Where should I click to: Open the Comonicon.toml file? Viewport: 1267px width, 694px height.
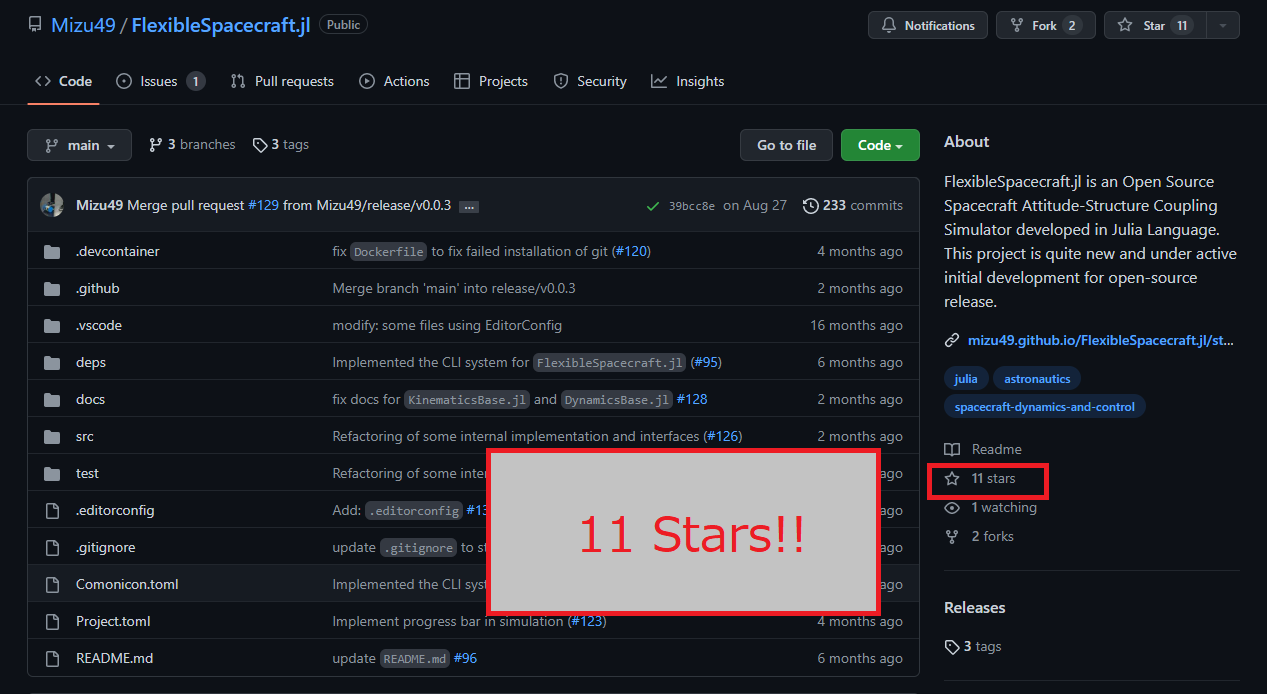[127, 584]
